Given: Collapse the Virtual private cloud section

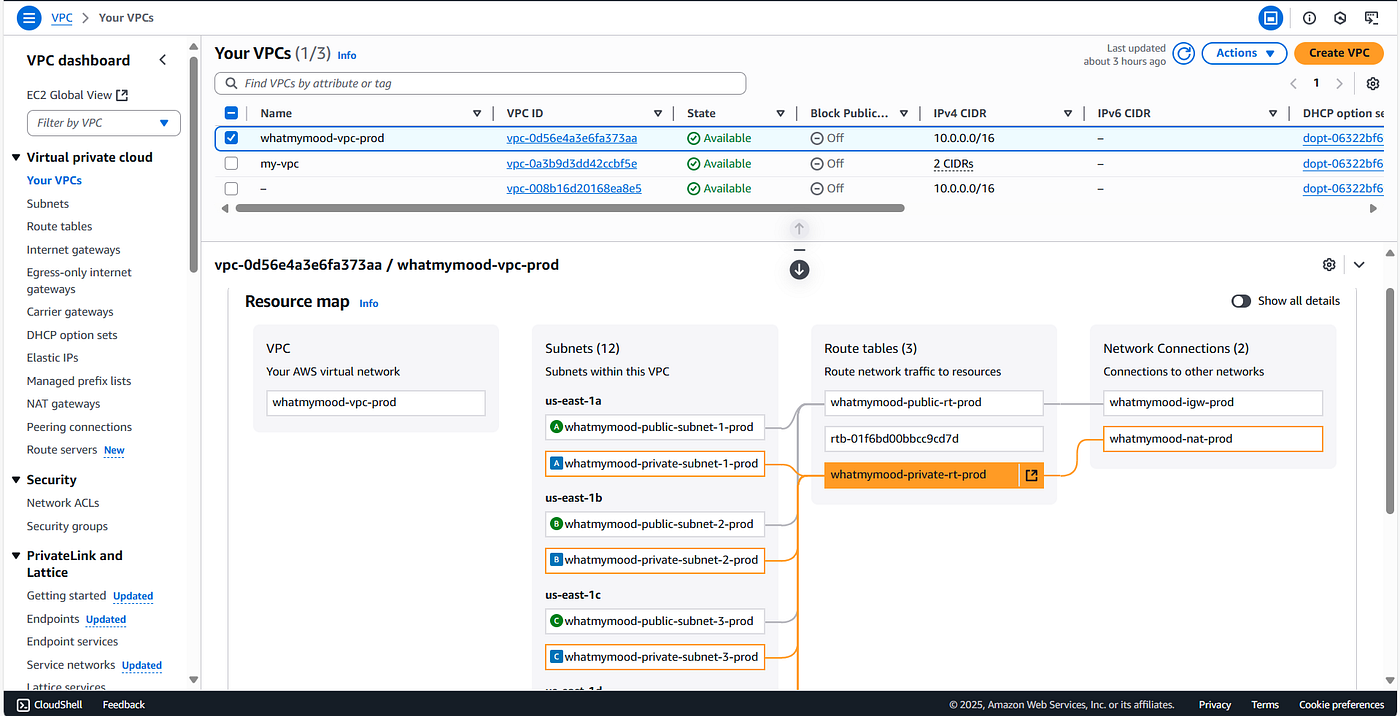Looking at the screenshot, I should point(16,157).
